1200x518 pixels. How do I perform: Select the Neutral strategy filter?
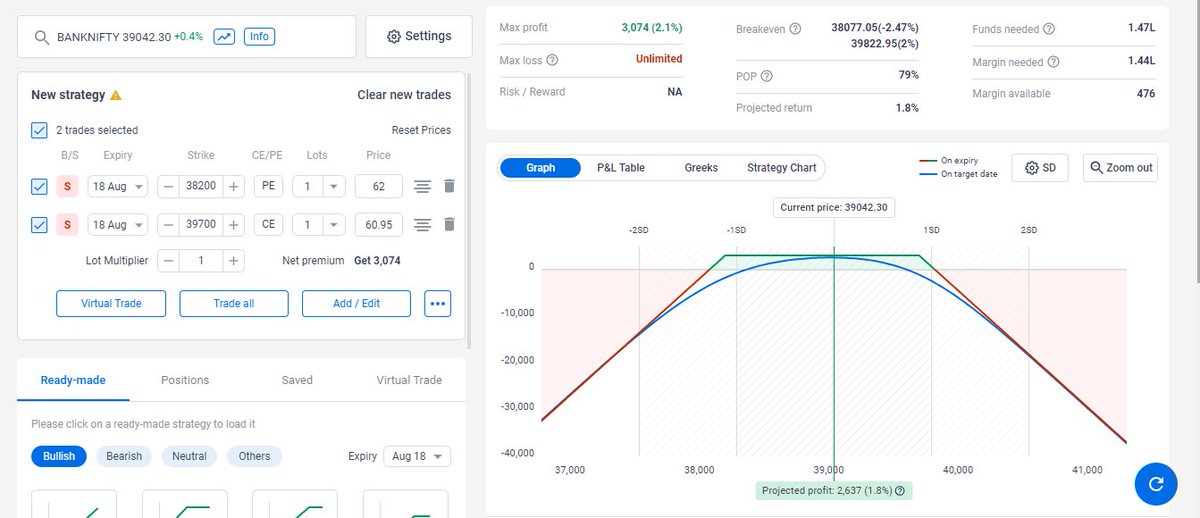coord(189,456)
